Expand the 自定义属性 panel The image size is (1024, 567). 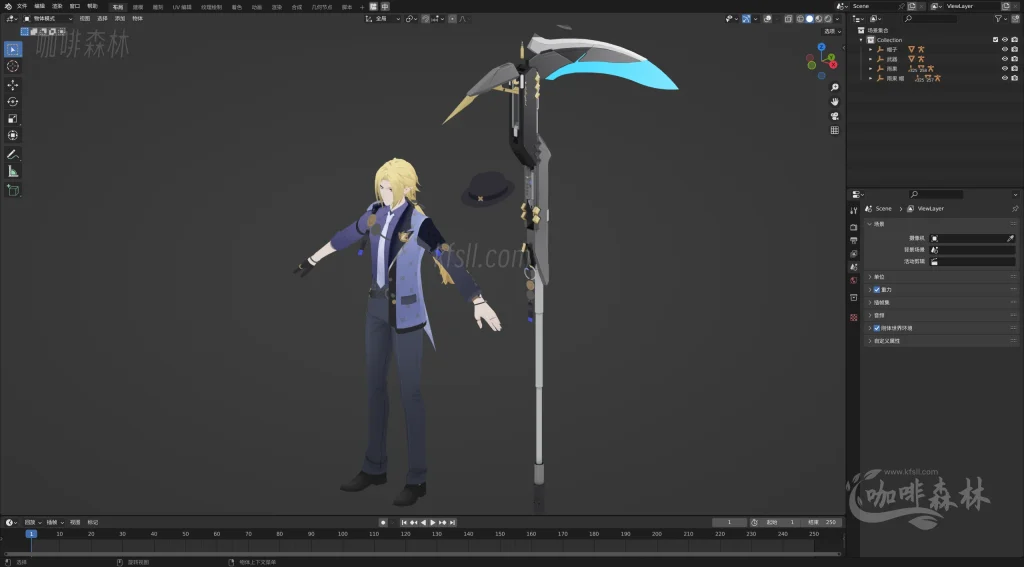pyautogui.click(x=887, y=341)
